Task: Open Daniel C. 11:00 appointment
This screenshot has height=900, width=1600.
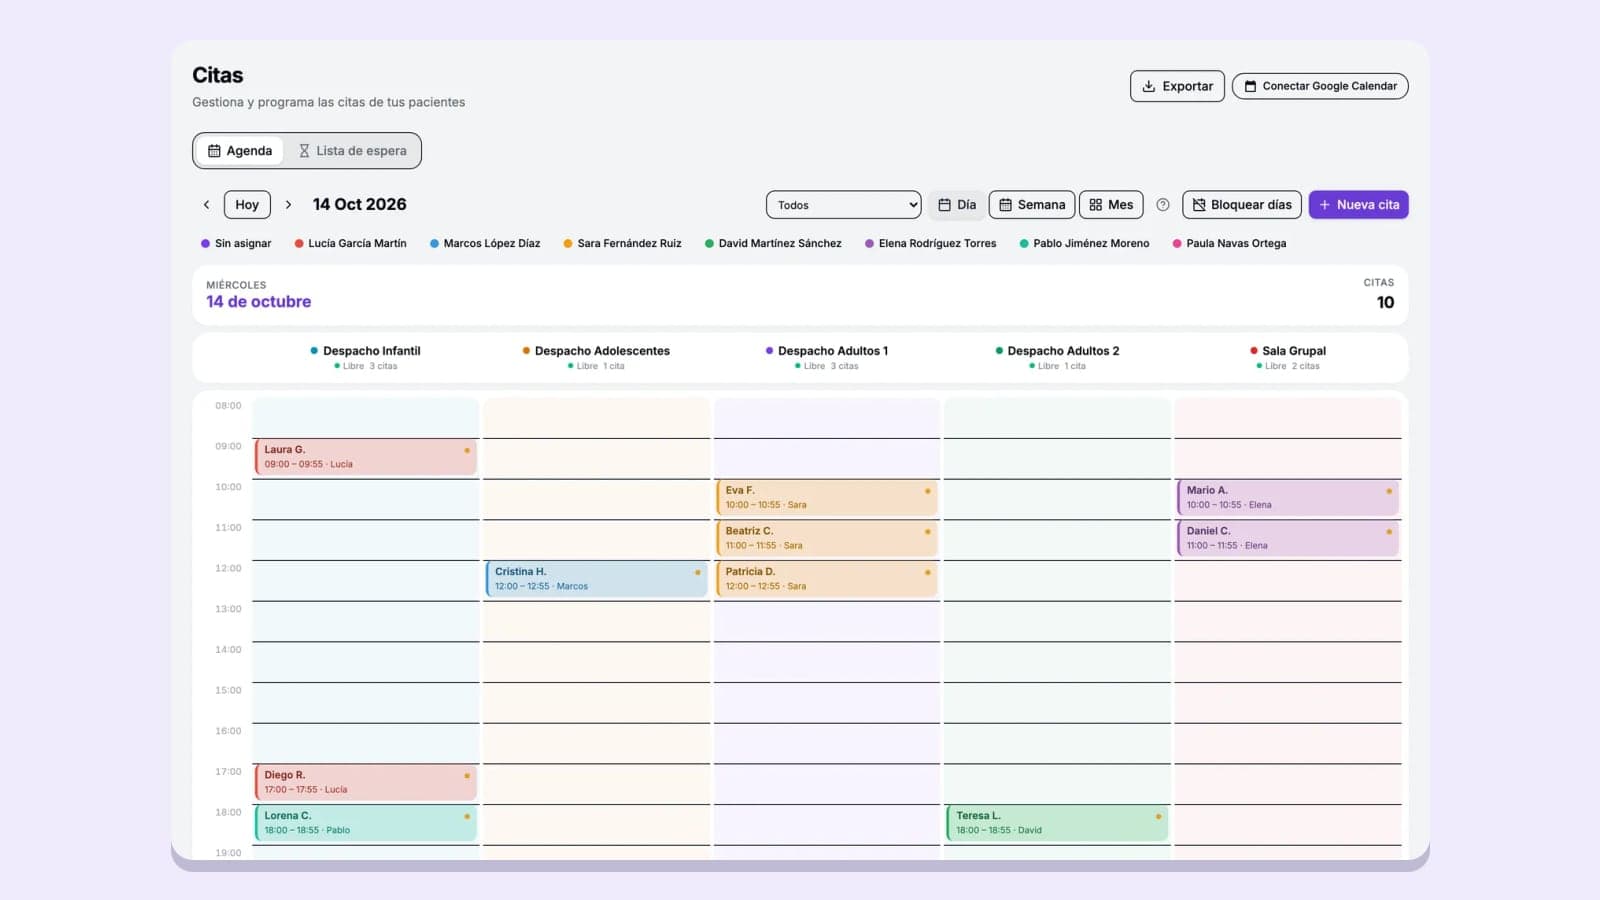Action: point(1288,538)
